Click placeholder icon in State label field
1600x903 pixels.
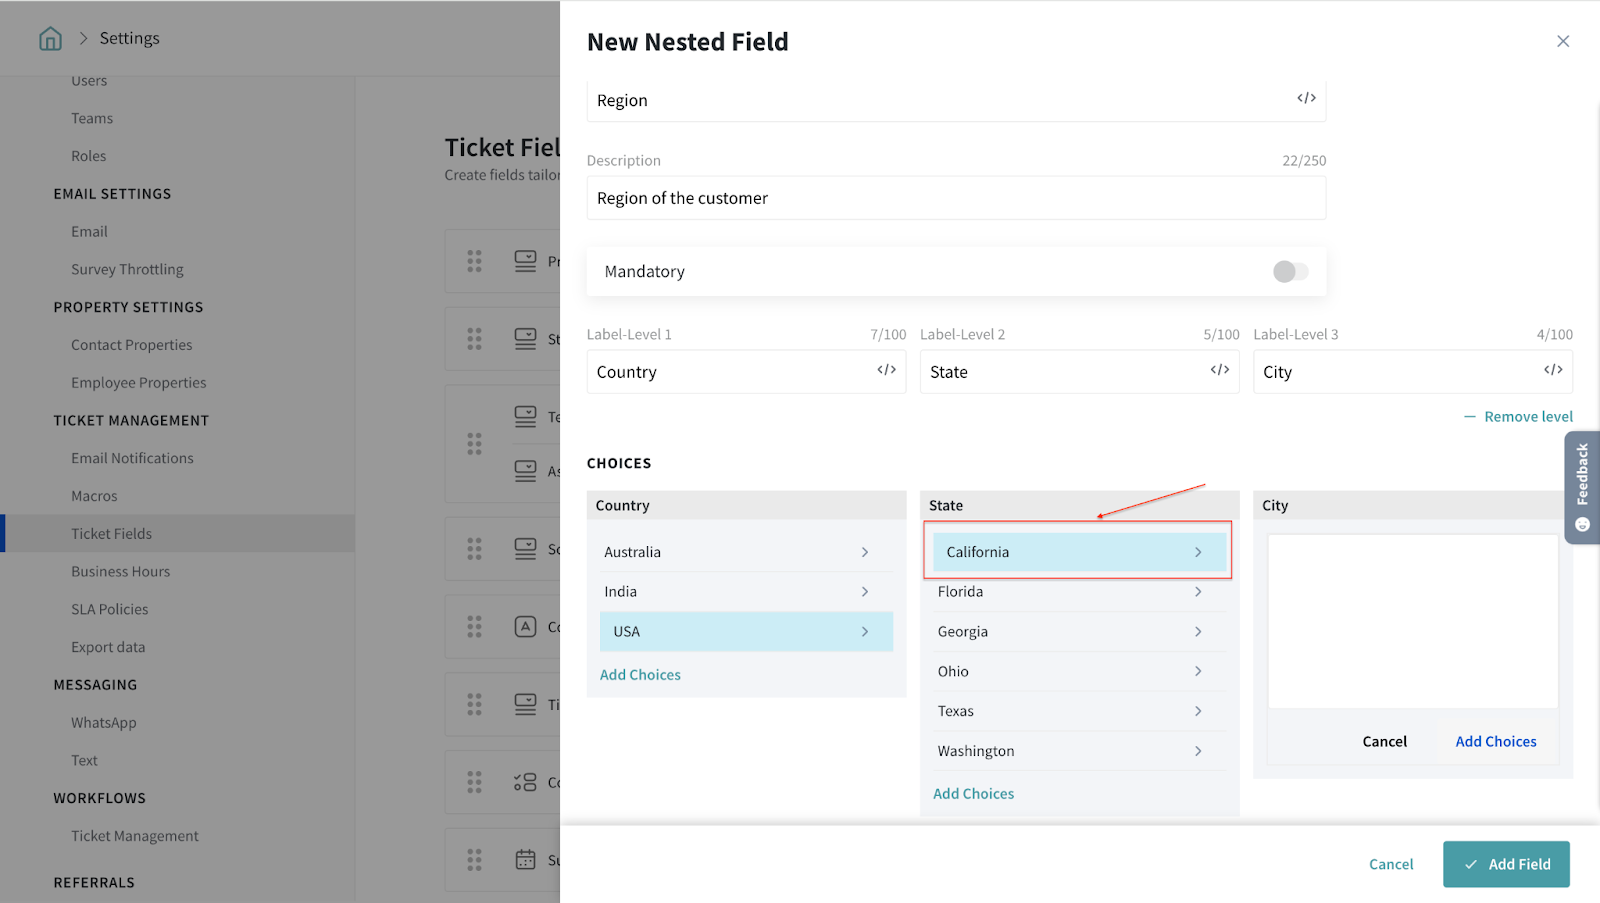pos(1219,370)
